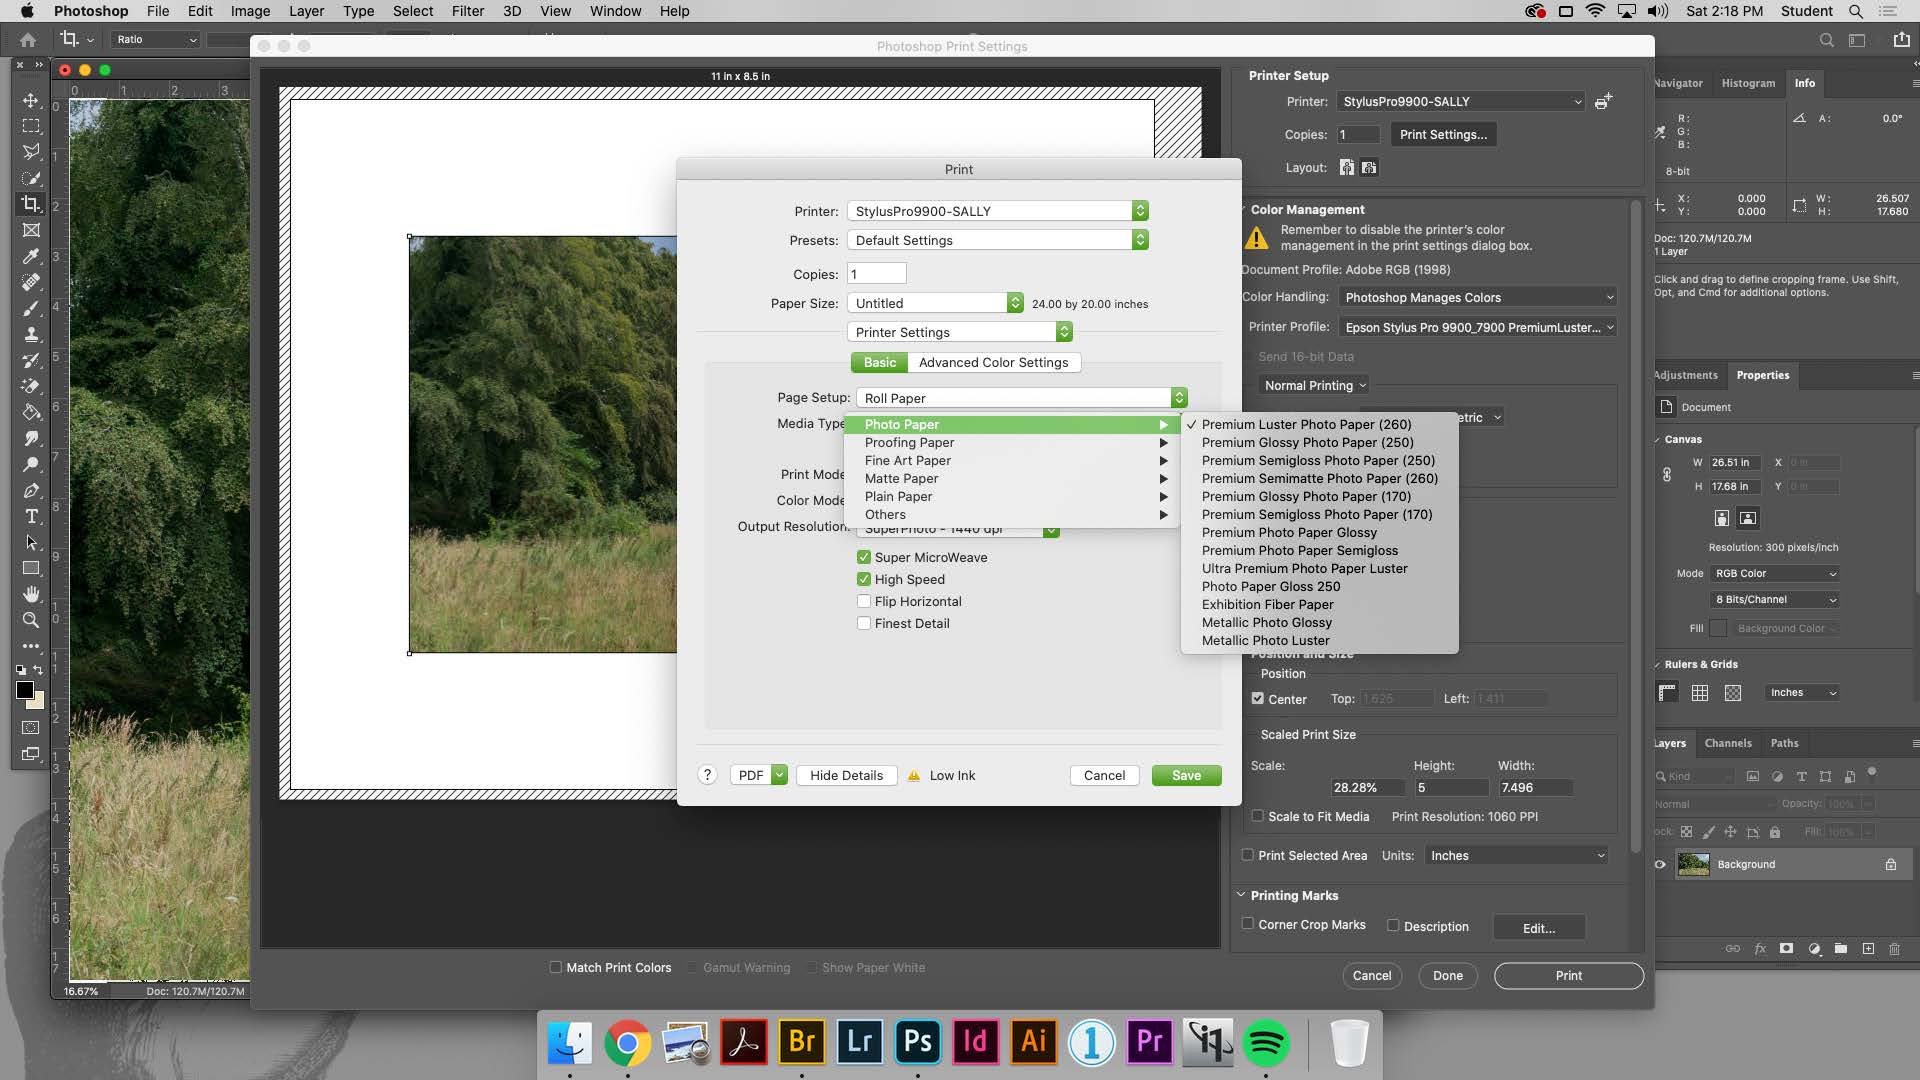Choose Matte Paper media type
Viewport: 1920px width, 1080px height.
pos(1012,478)
